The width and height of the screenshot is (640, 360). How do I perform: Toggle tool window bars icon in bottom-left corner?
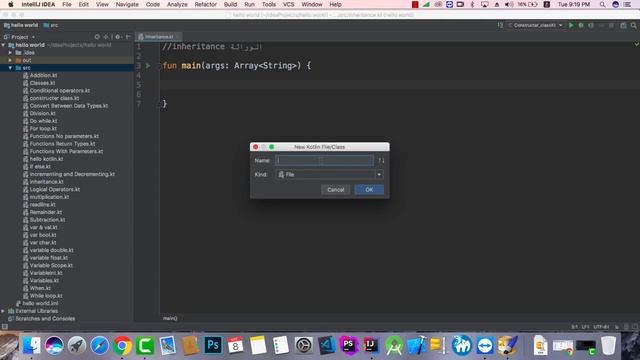click(x=5, y=327)
